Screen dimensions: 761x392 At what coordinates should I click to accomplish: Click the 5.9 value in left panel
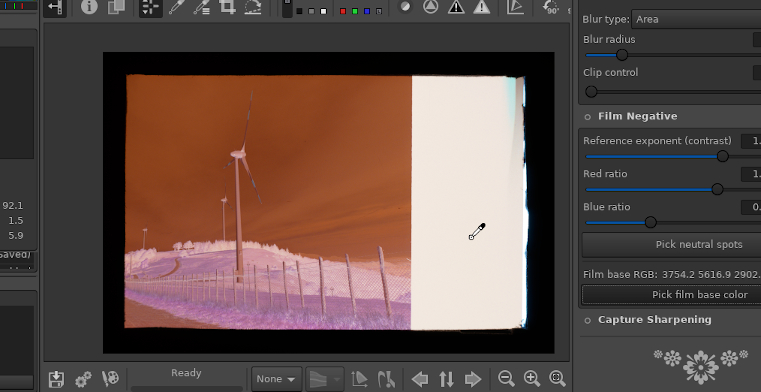(16, 236)
